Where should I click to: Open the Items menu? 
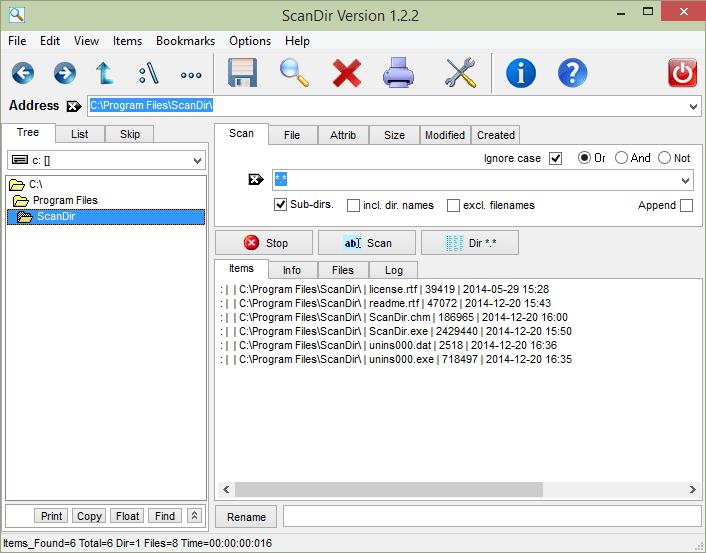[127, 41]
